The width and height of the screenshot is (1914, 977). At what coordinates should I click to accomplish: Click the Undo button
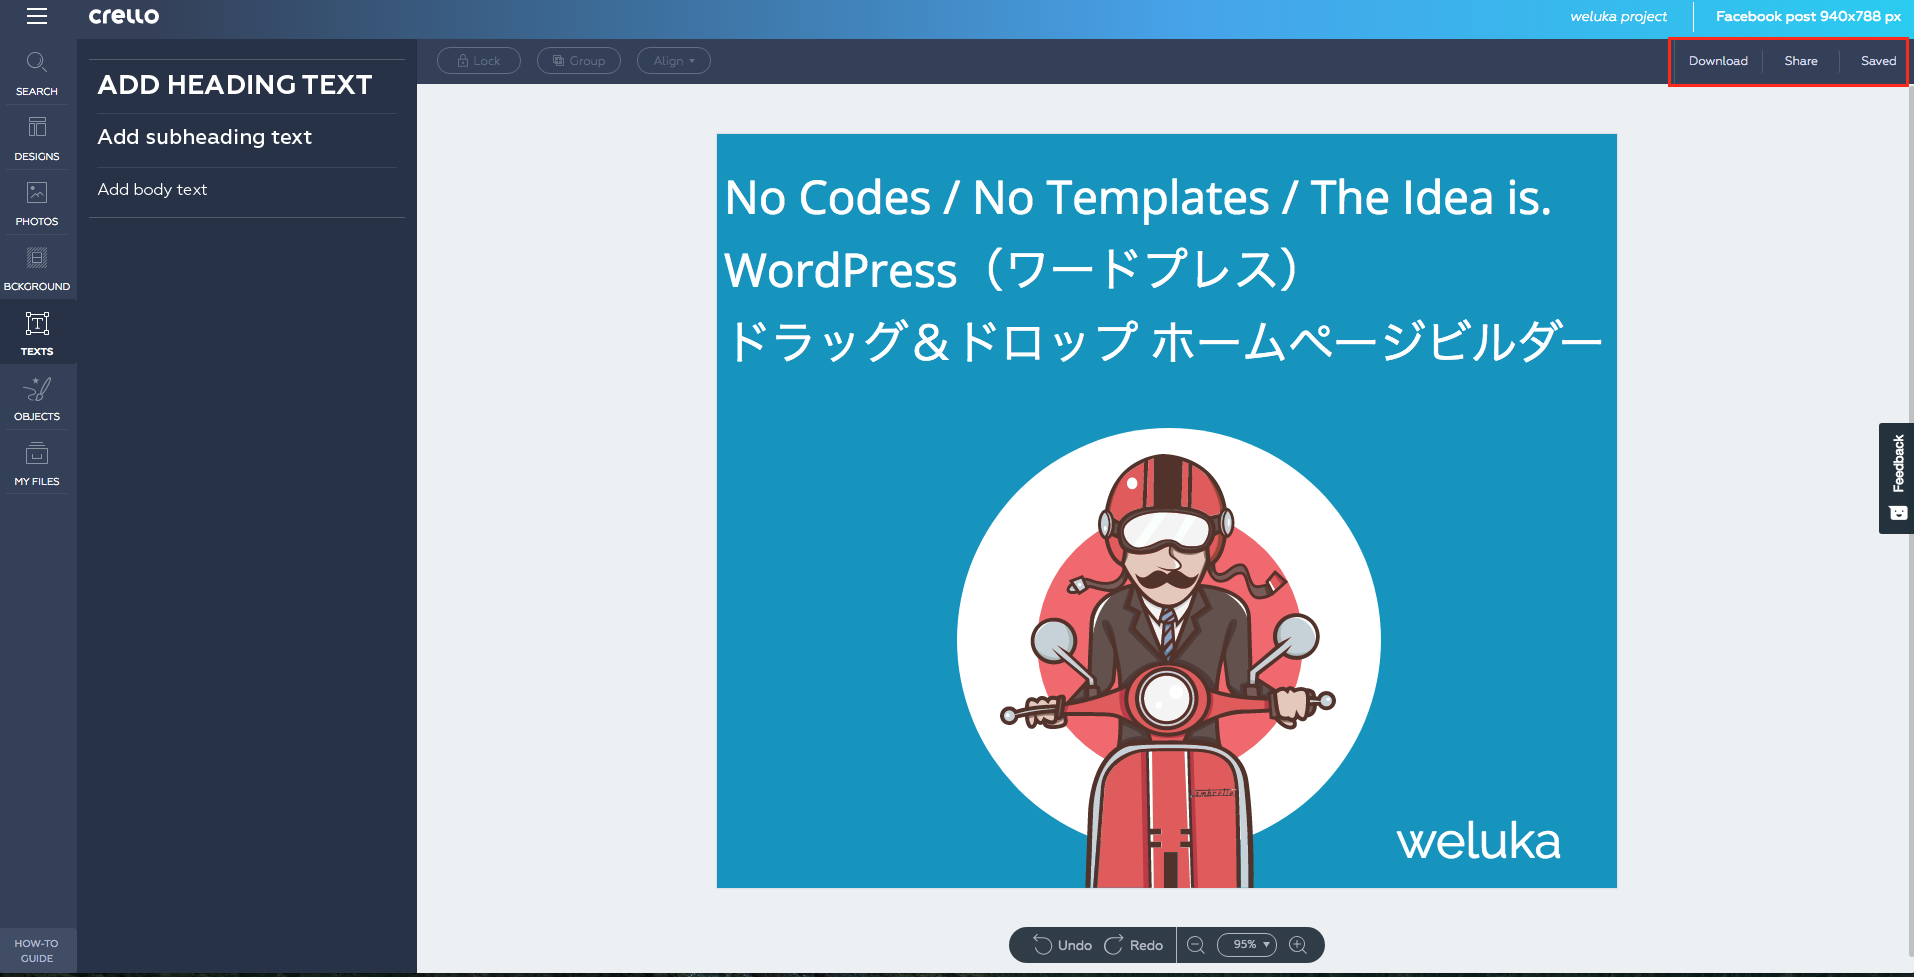click(1063, 945)
